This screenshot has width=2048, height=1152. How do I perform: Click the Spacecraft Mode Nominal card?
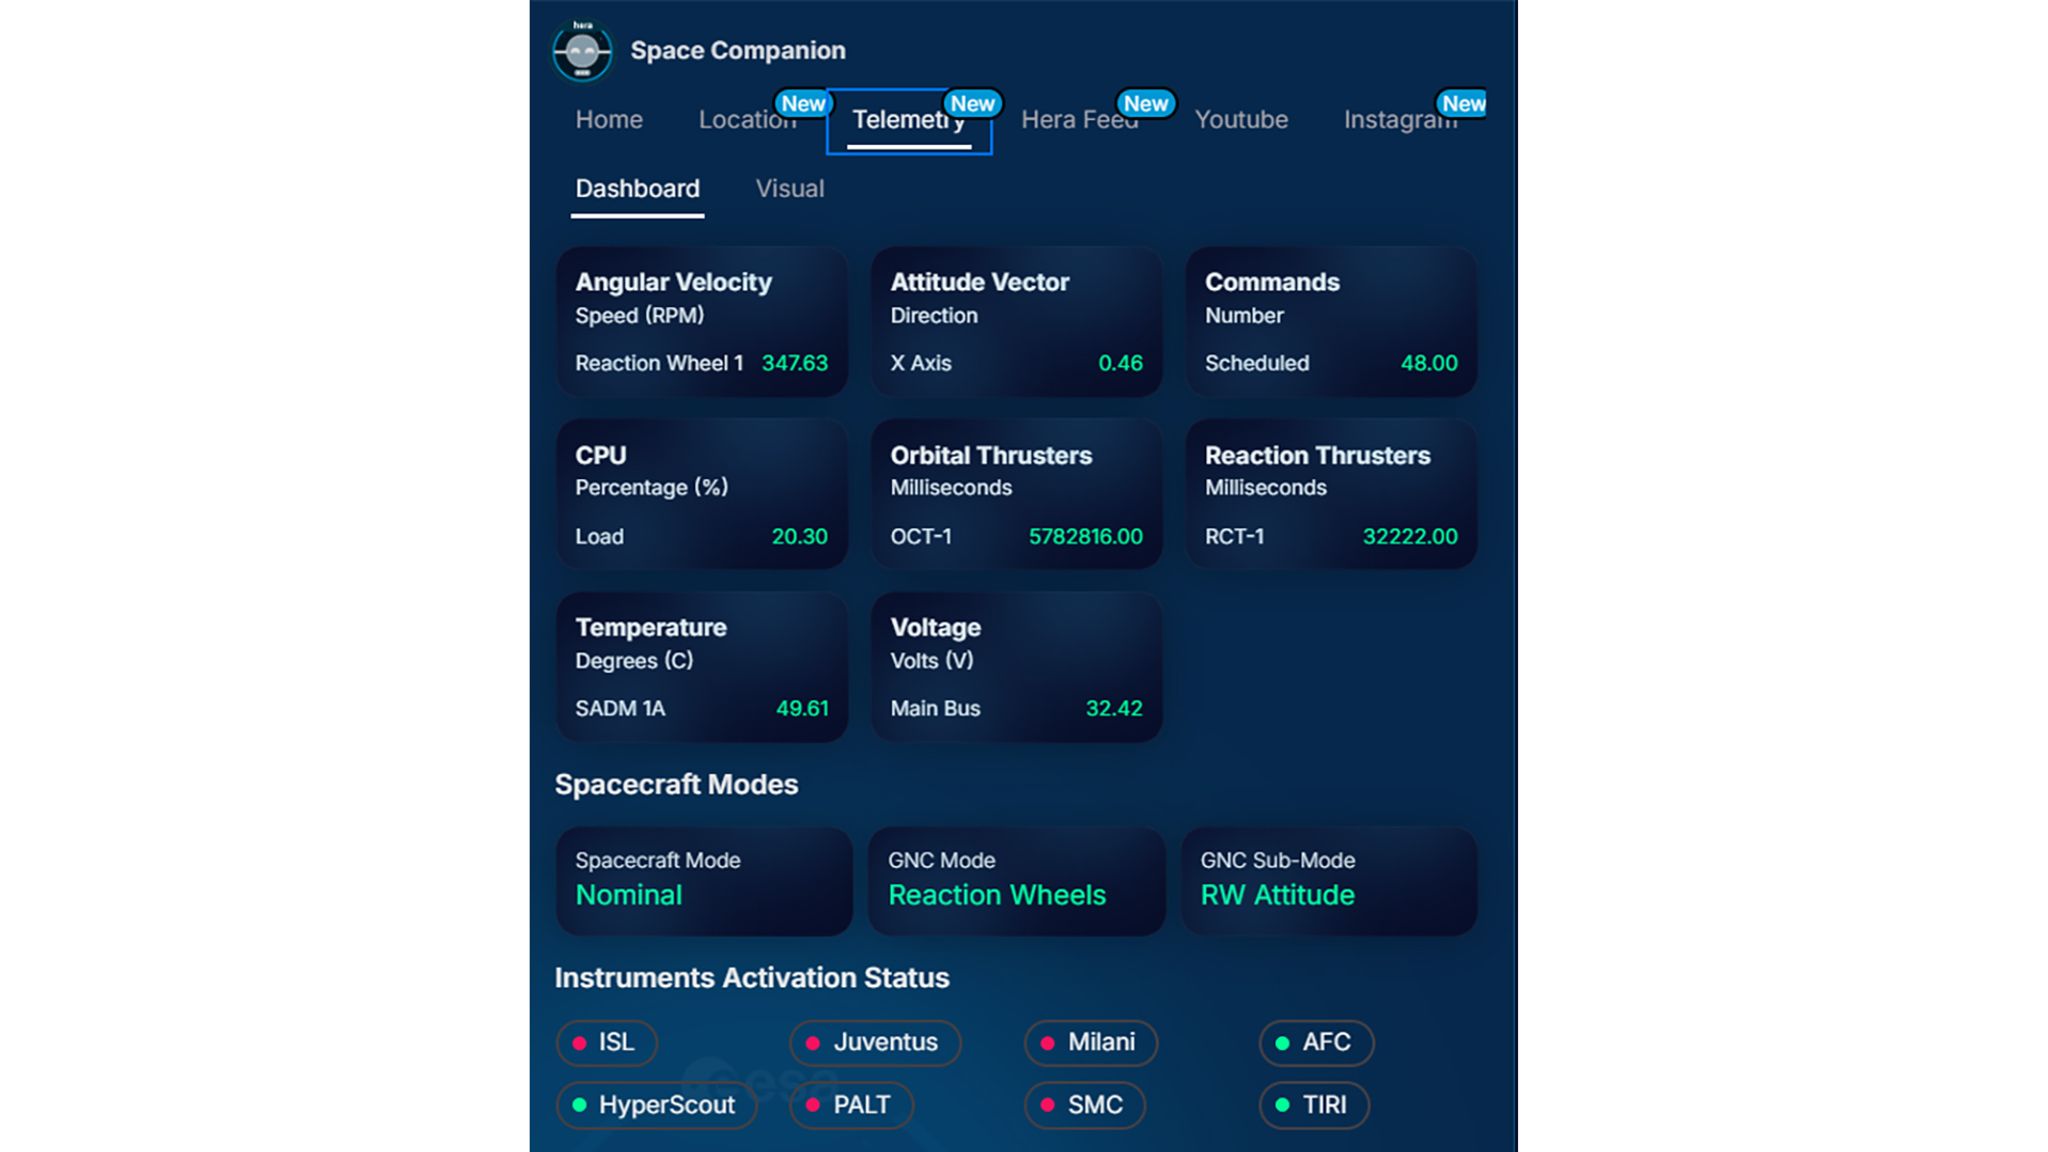[703, 881]
